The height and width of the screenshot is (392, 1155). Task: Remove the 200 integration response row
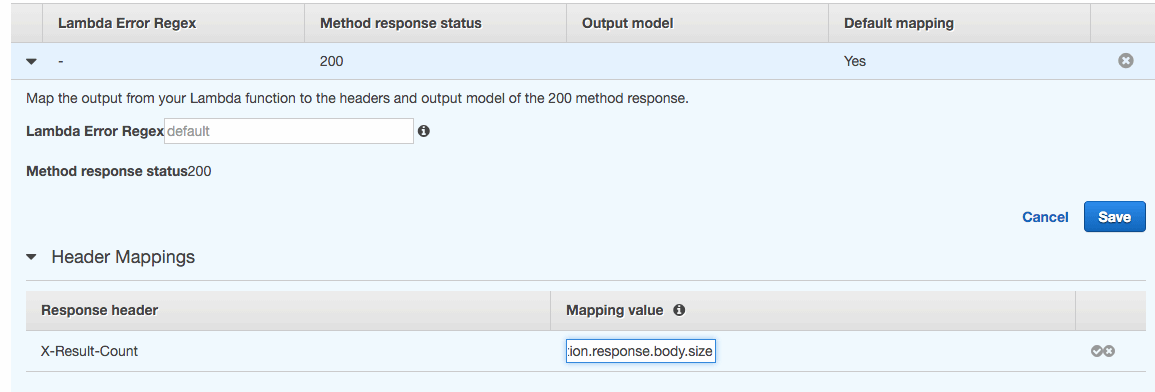[x=1125, y=61]
